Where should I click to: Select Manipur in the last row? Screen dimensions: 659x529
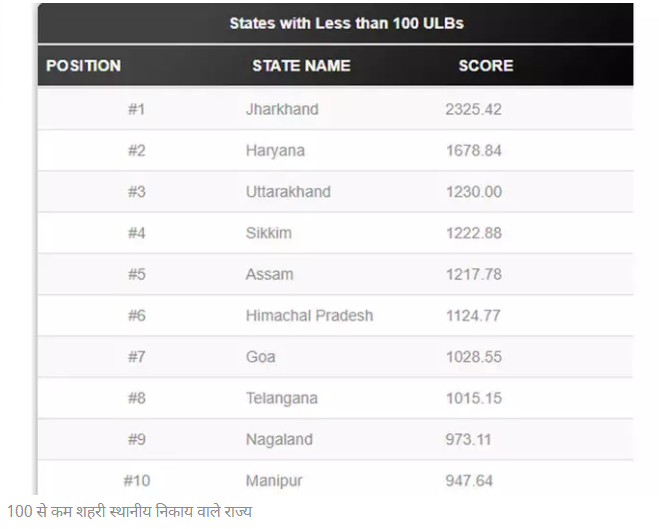(274, 481)
